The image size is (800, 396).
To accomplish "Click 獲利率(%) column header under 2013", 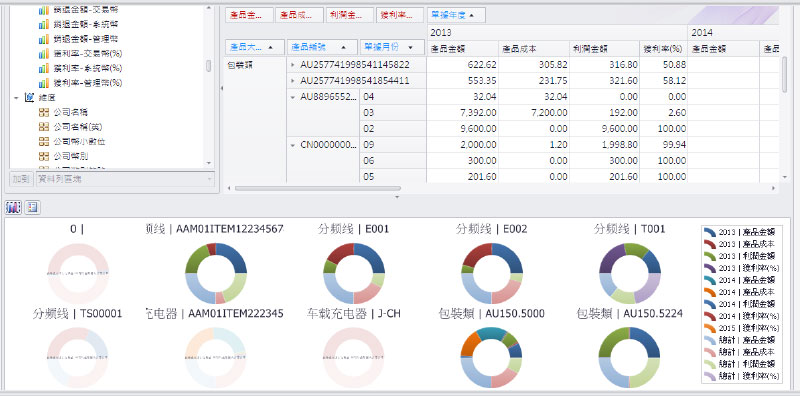I will (663, 49).
